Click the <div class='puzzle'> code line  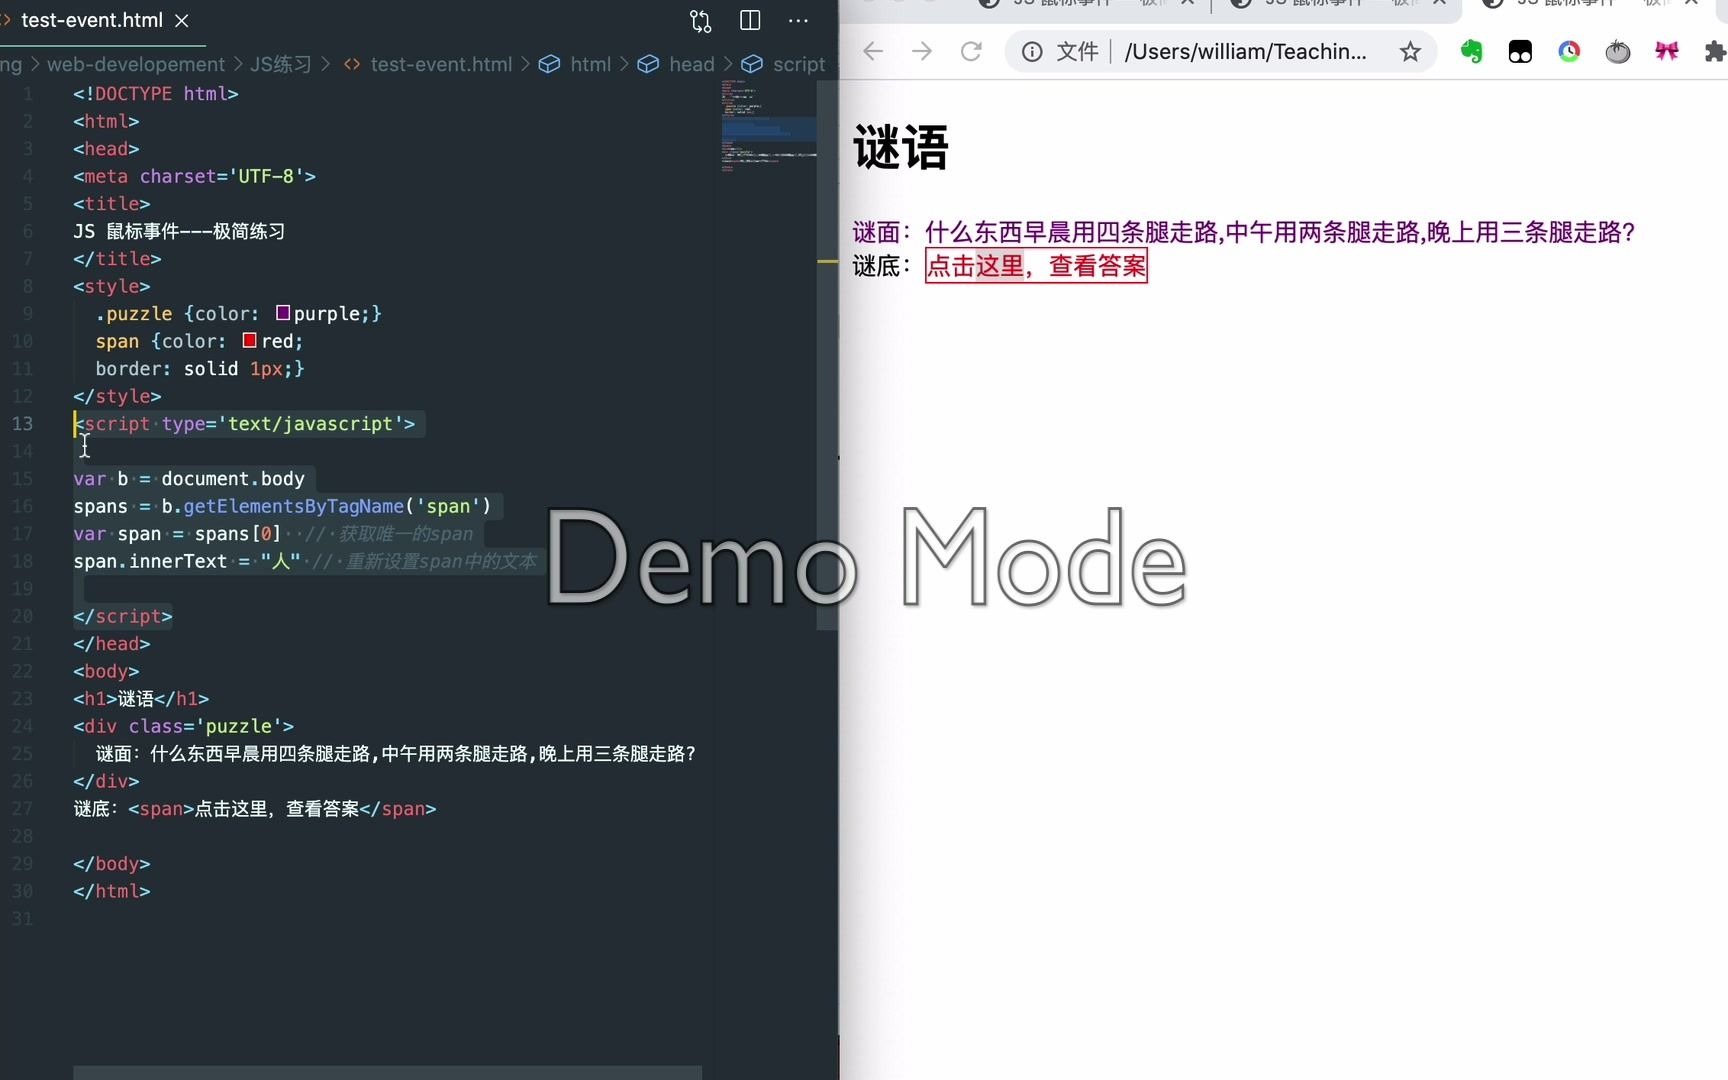[184, 726]
